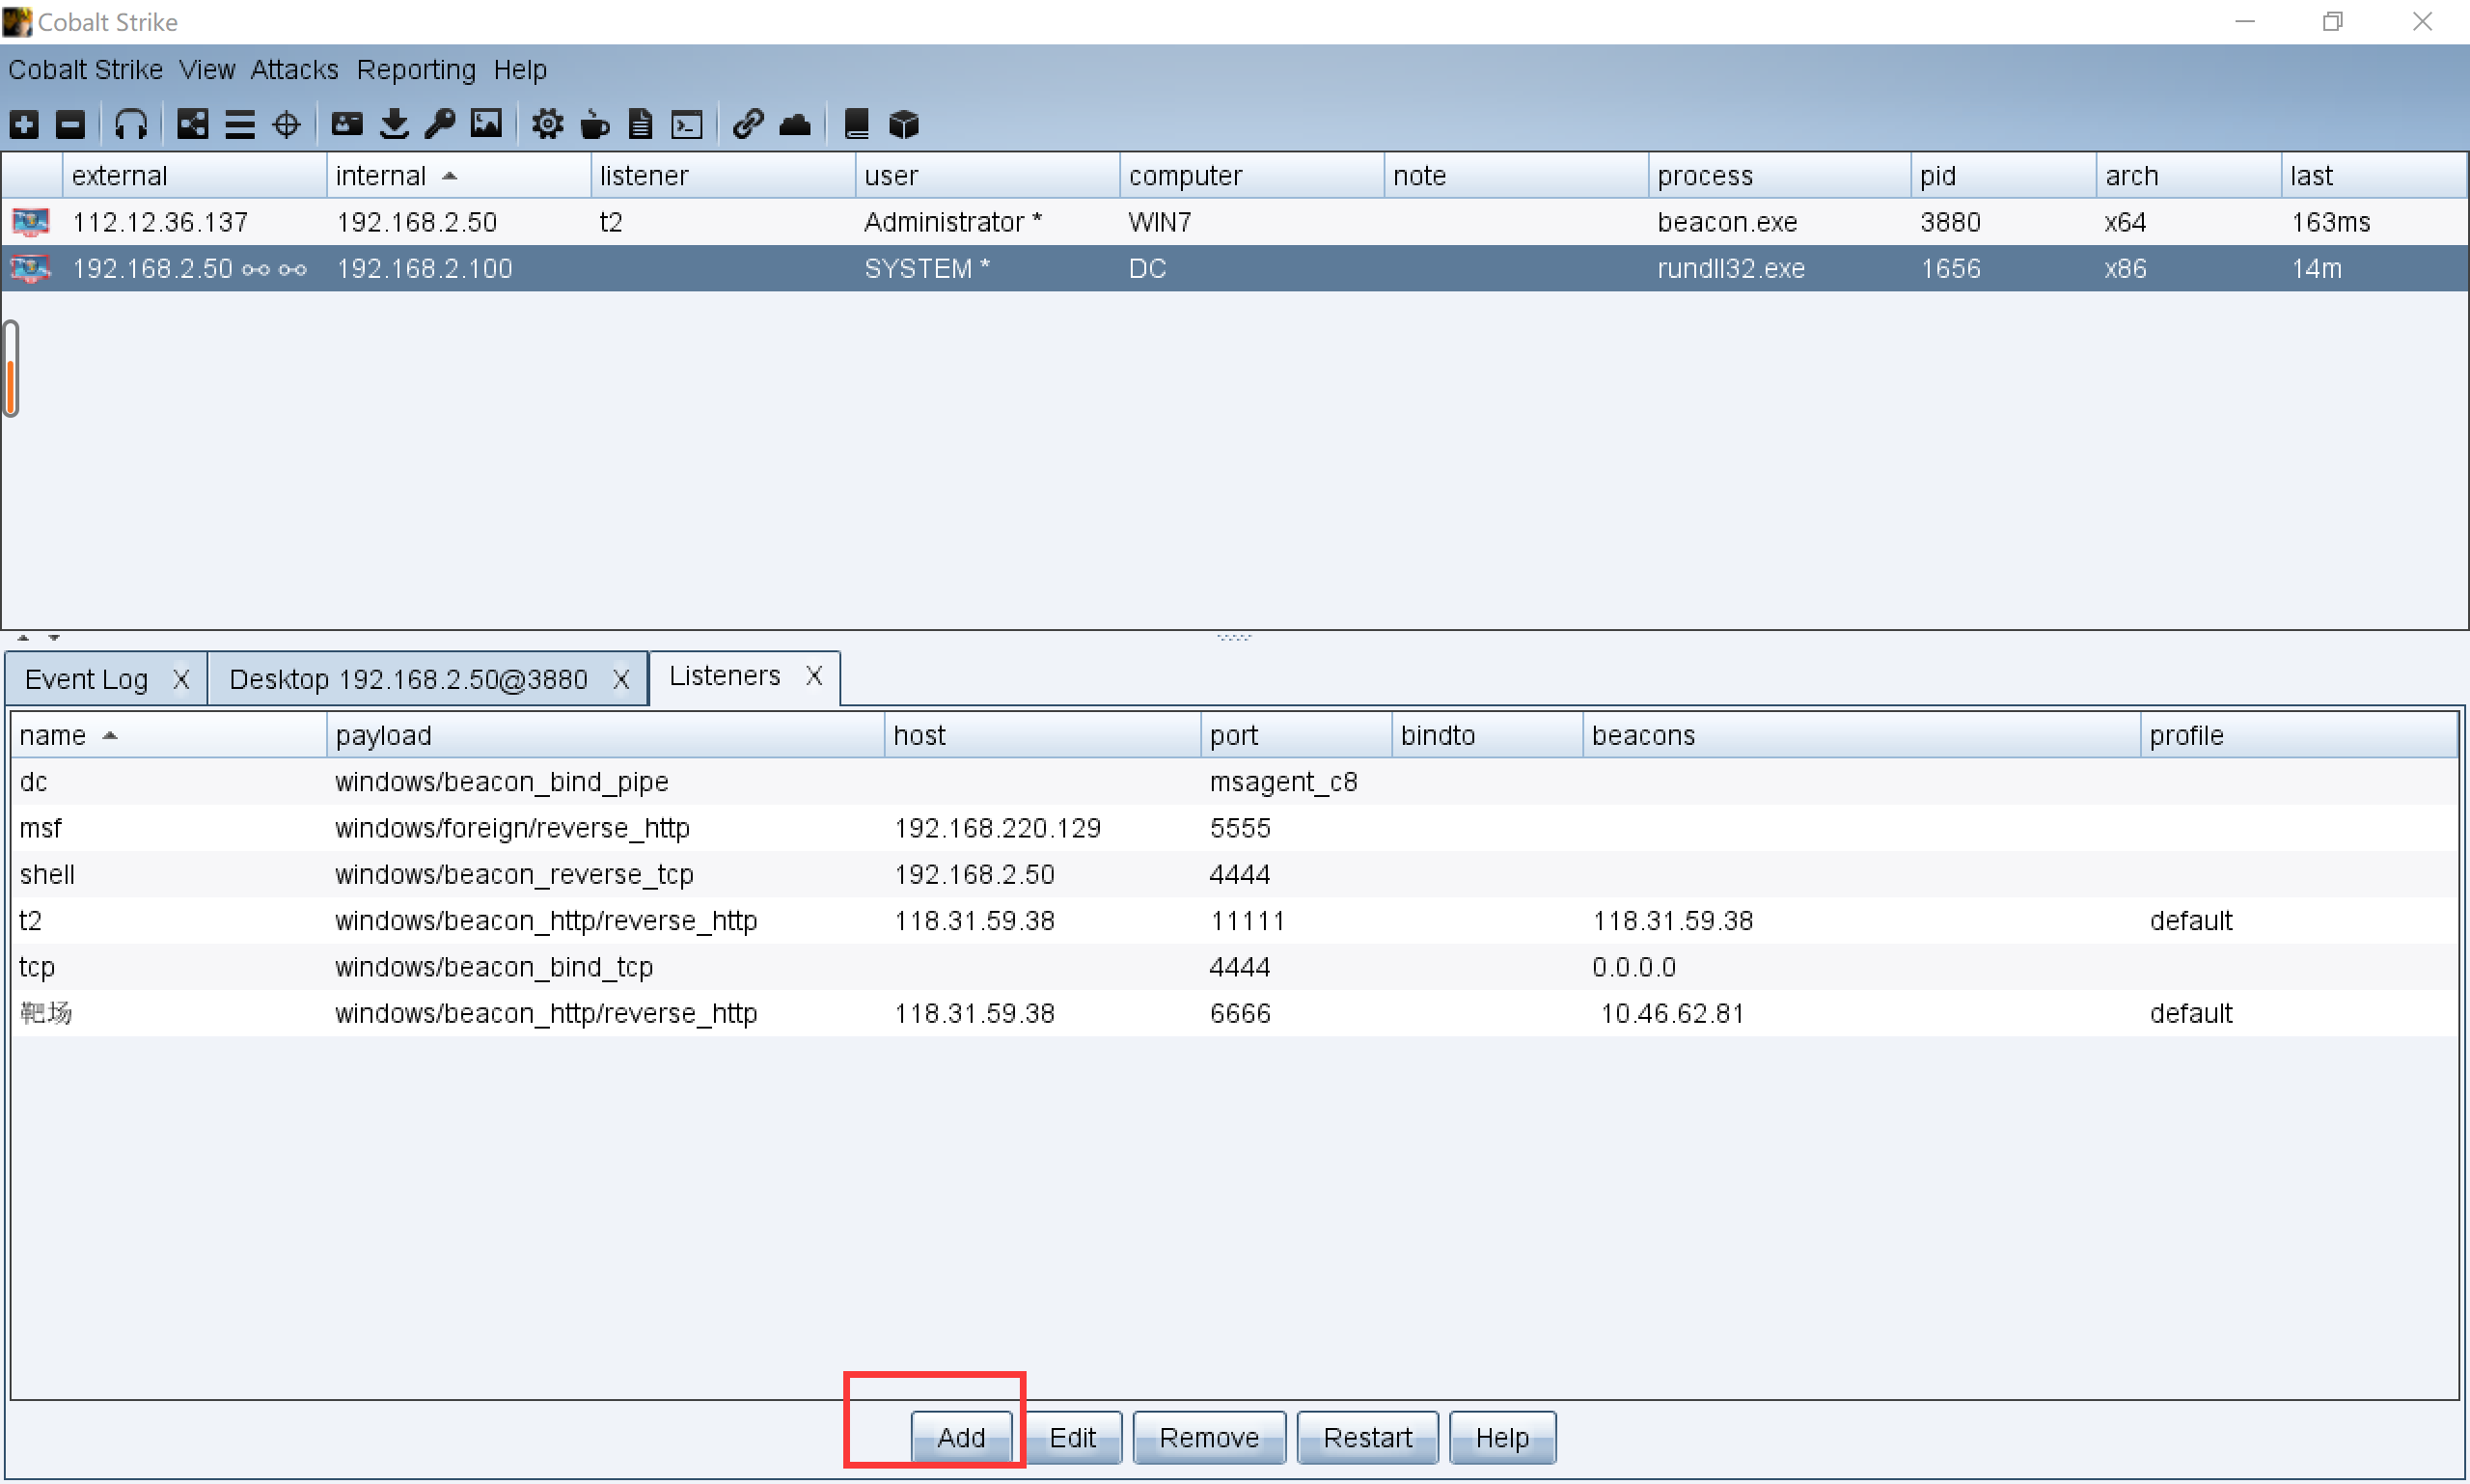Select the tcp listener row
Screen dimensions: 2470x1484
pos(1234,966)
